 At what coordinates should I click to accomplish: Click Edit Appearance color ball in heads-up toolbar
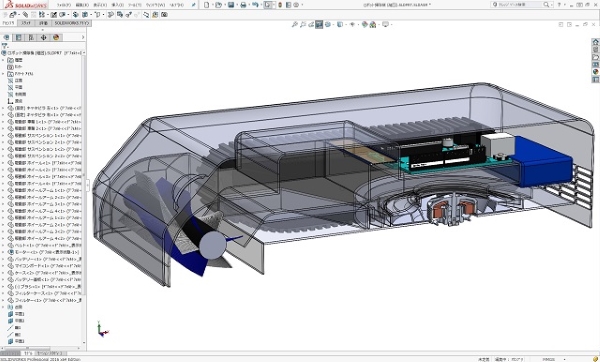coord(364,24)
